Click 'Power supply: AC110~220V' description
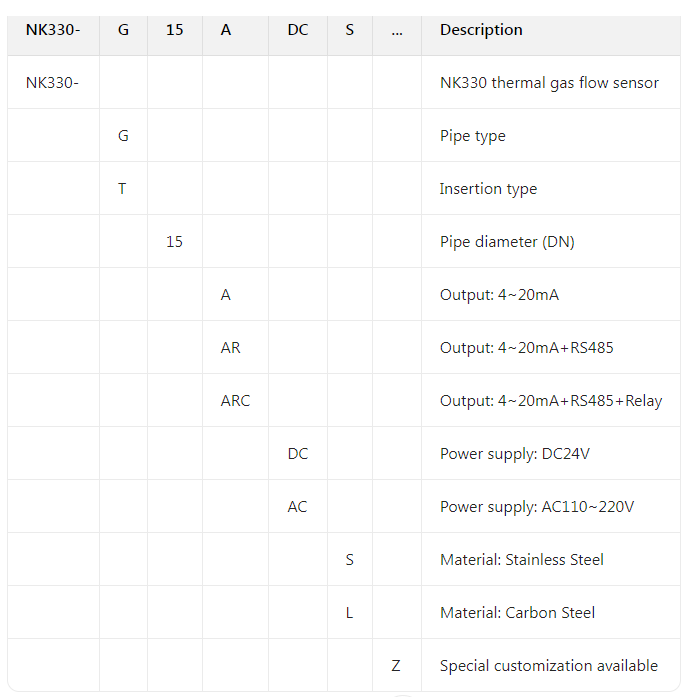Screen dimensions: 700x697 (537, 507)
